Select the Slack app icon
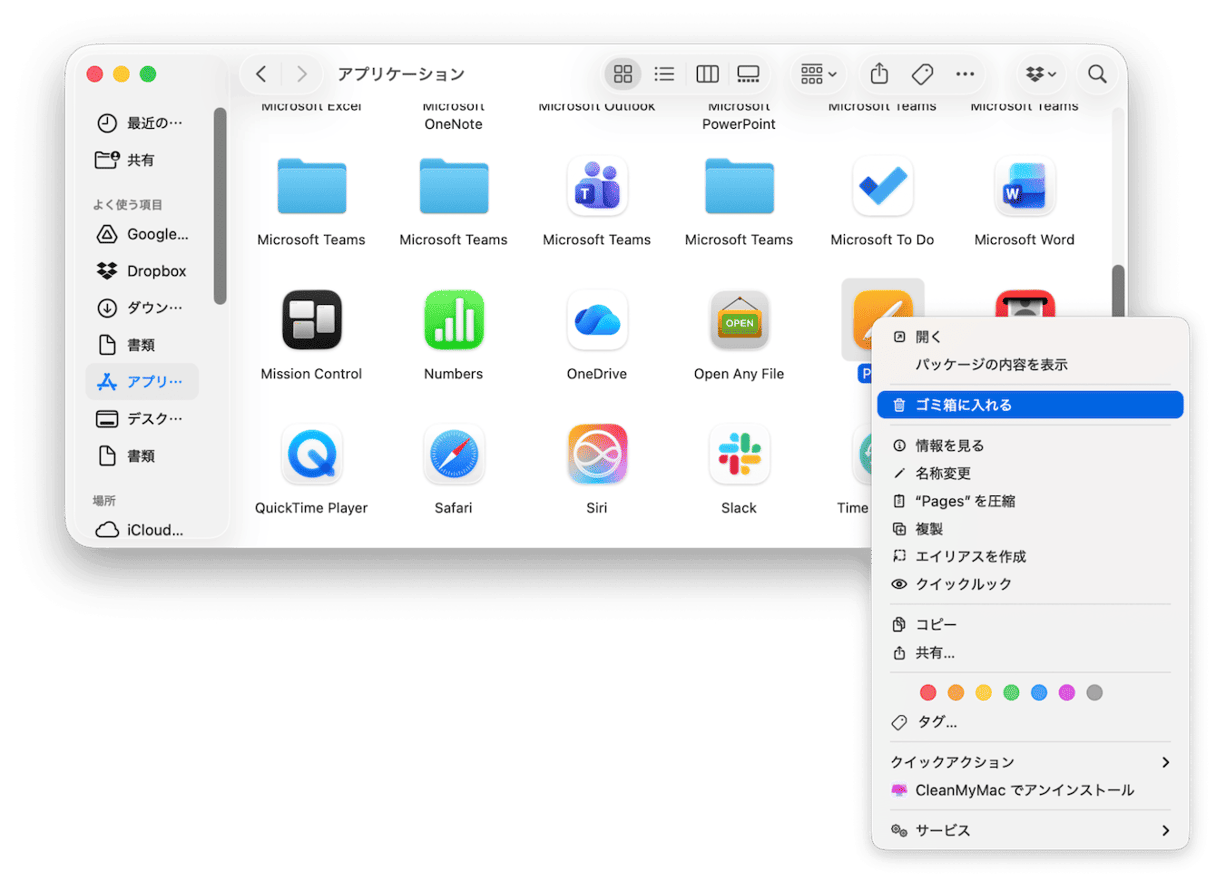Viewport: 1216px width, 881px height. (x=739, y=454)
